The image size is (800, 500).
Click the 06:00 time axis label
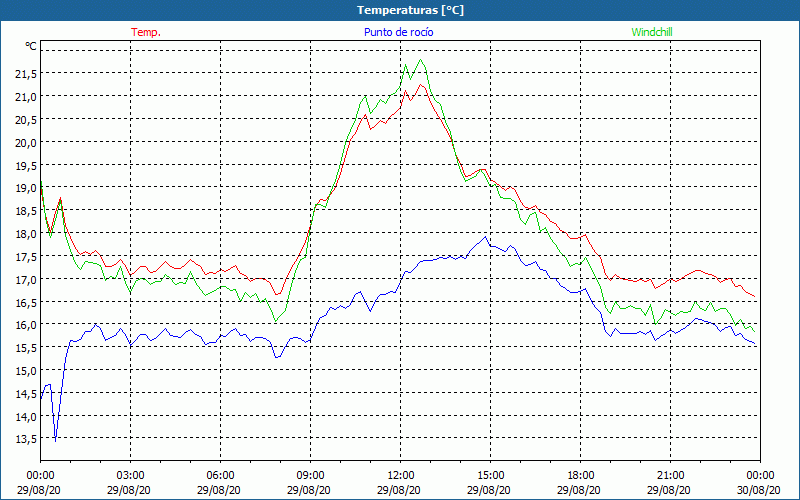(220, 476)
